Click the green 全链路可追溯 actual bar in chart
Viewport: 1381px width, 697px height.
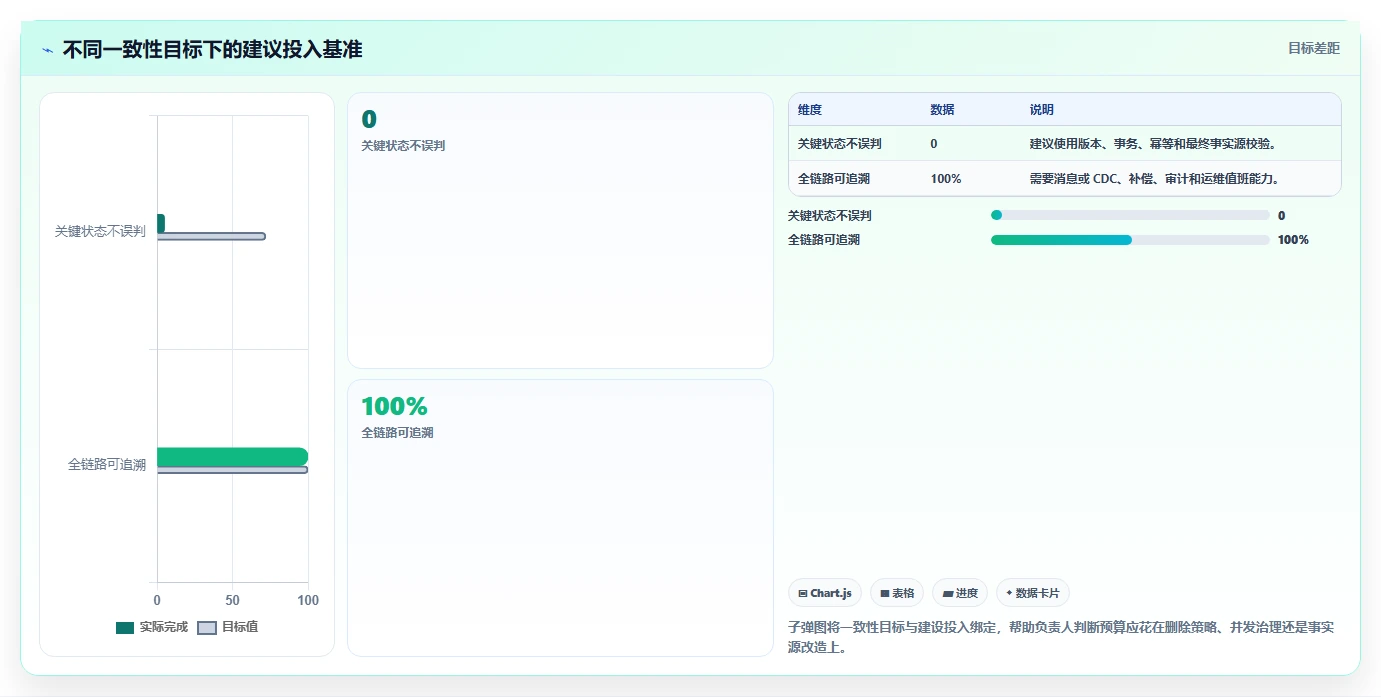point(232,457)
